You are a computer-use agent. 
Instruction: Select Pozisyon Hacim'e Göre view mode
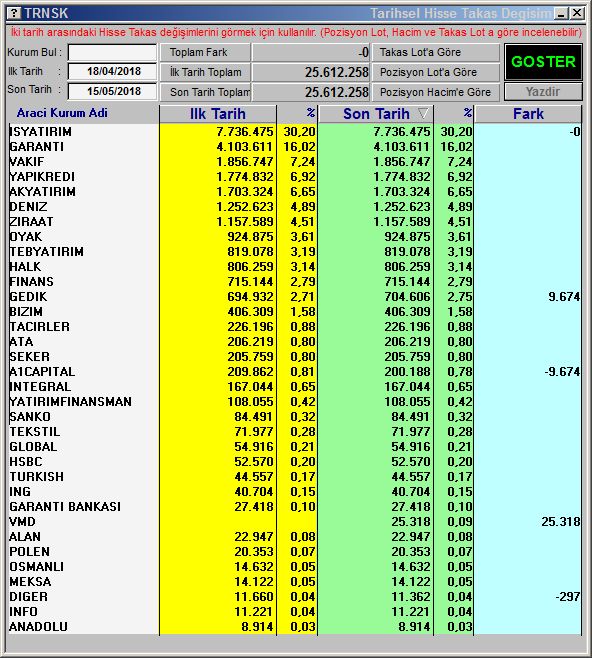tap(436, 92)
